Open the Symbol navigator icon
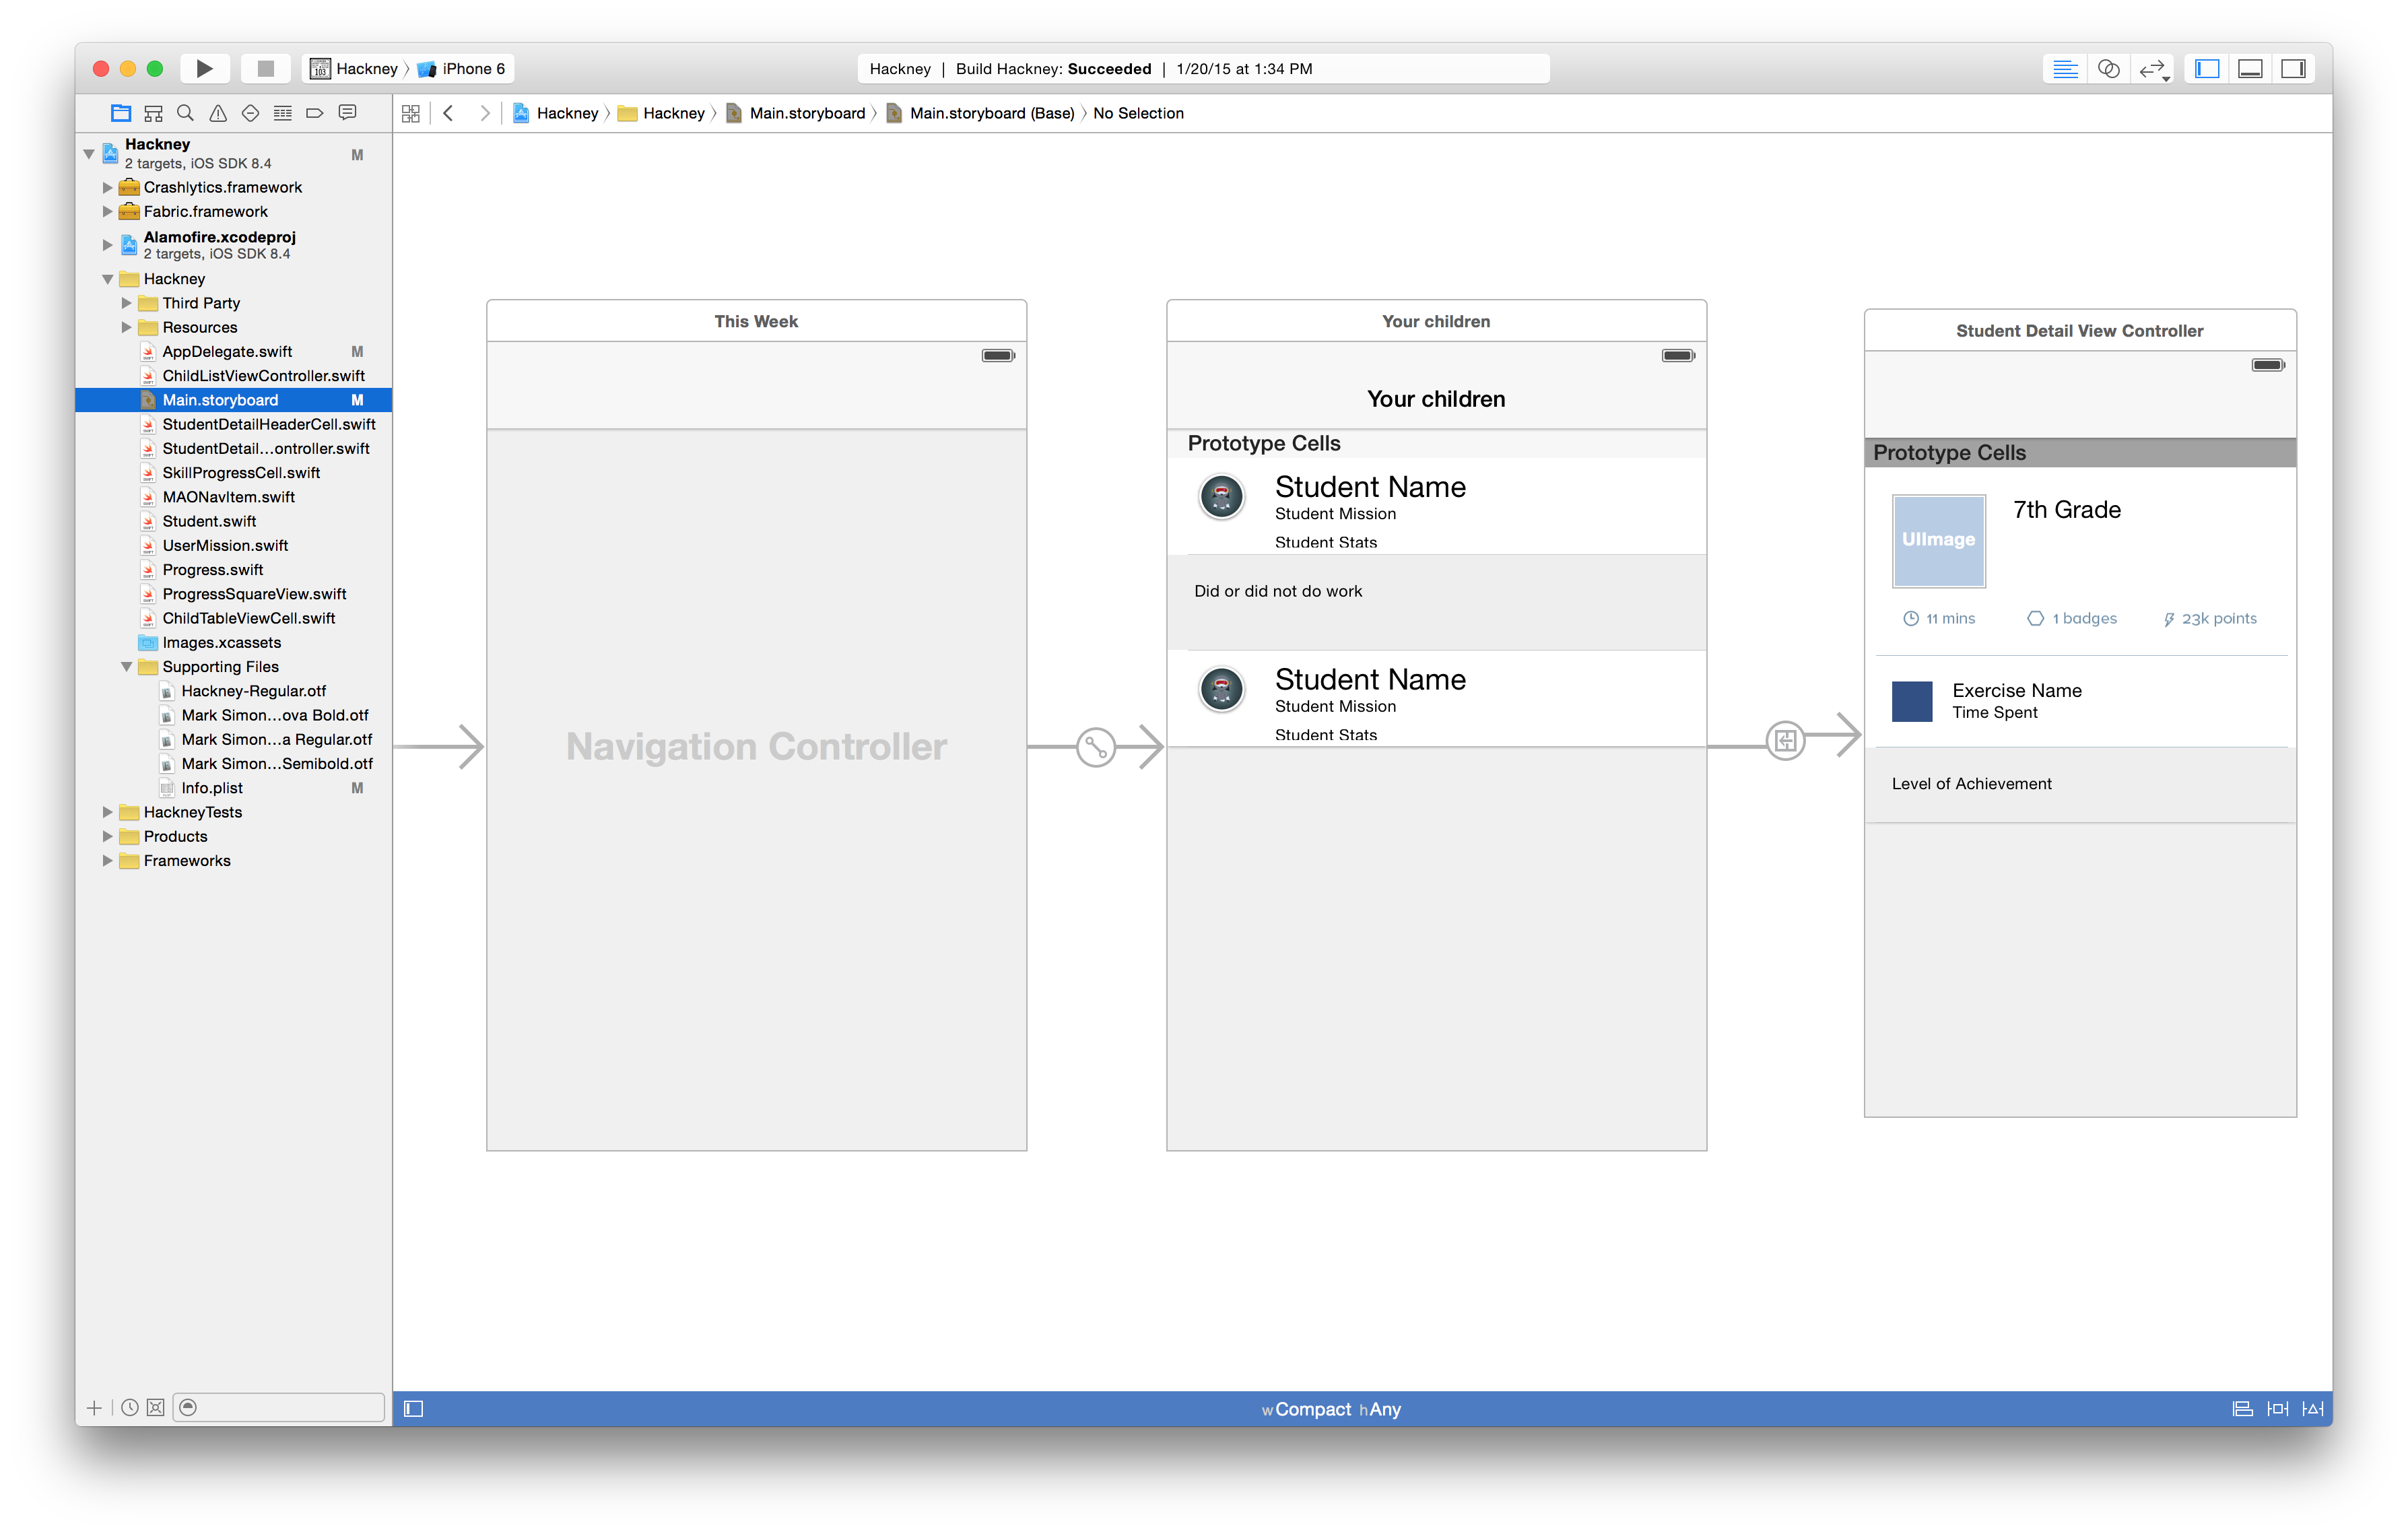Screen dimensions: 2408x1534 [153, 113]
